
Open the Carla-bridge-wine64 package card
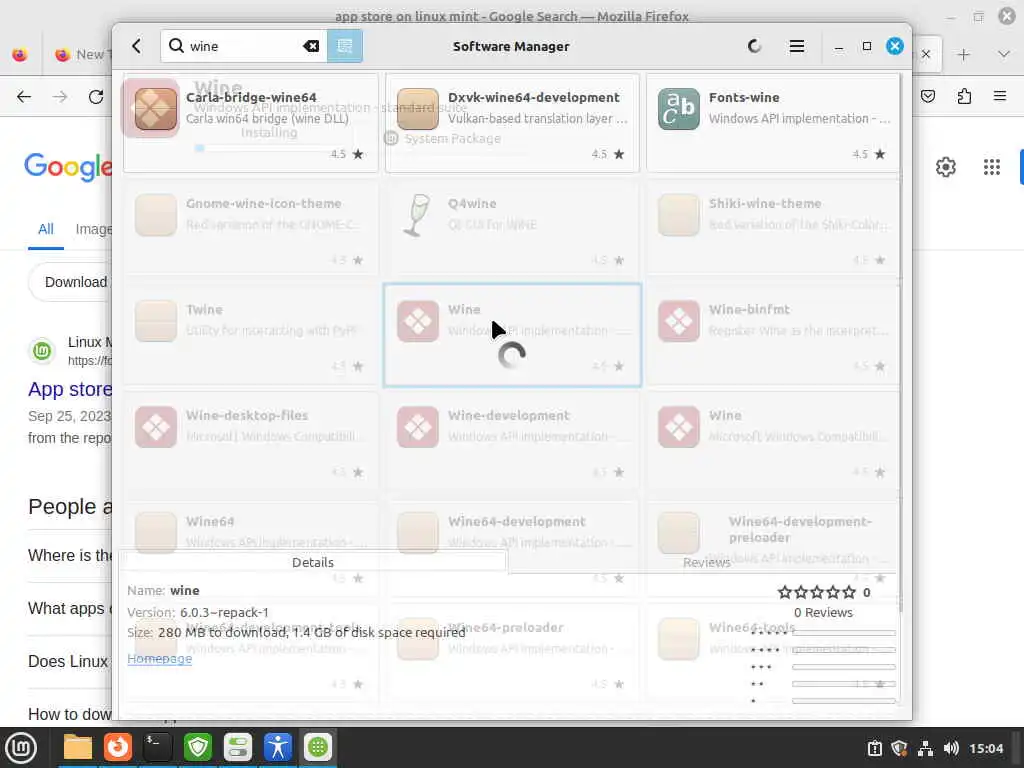click(x=251, y=123)
